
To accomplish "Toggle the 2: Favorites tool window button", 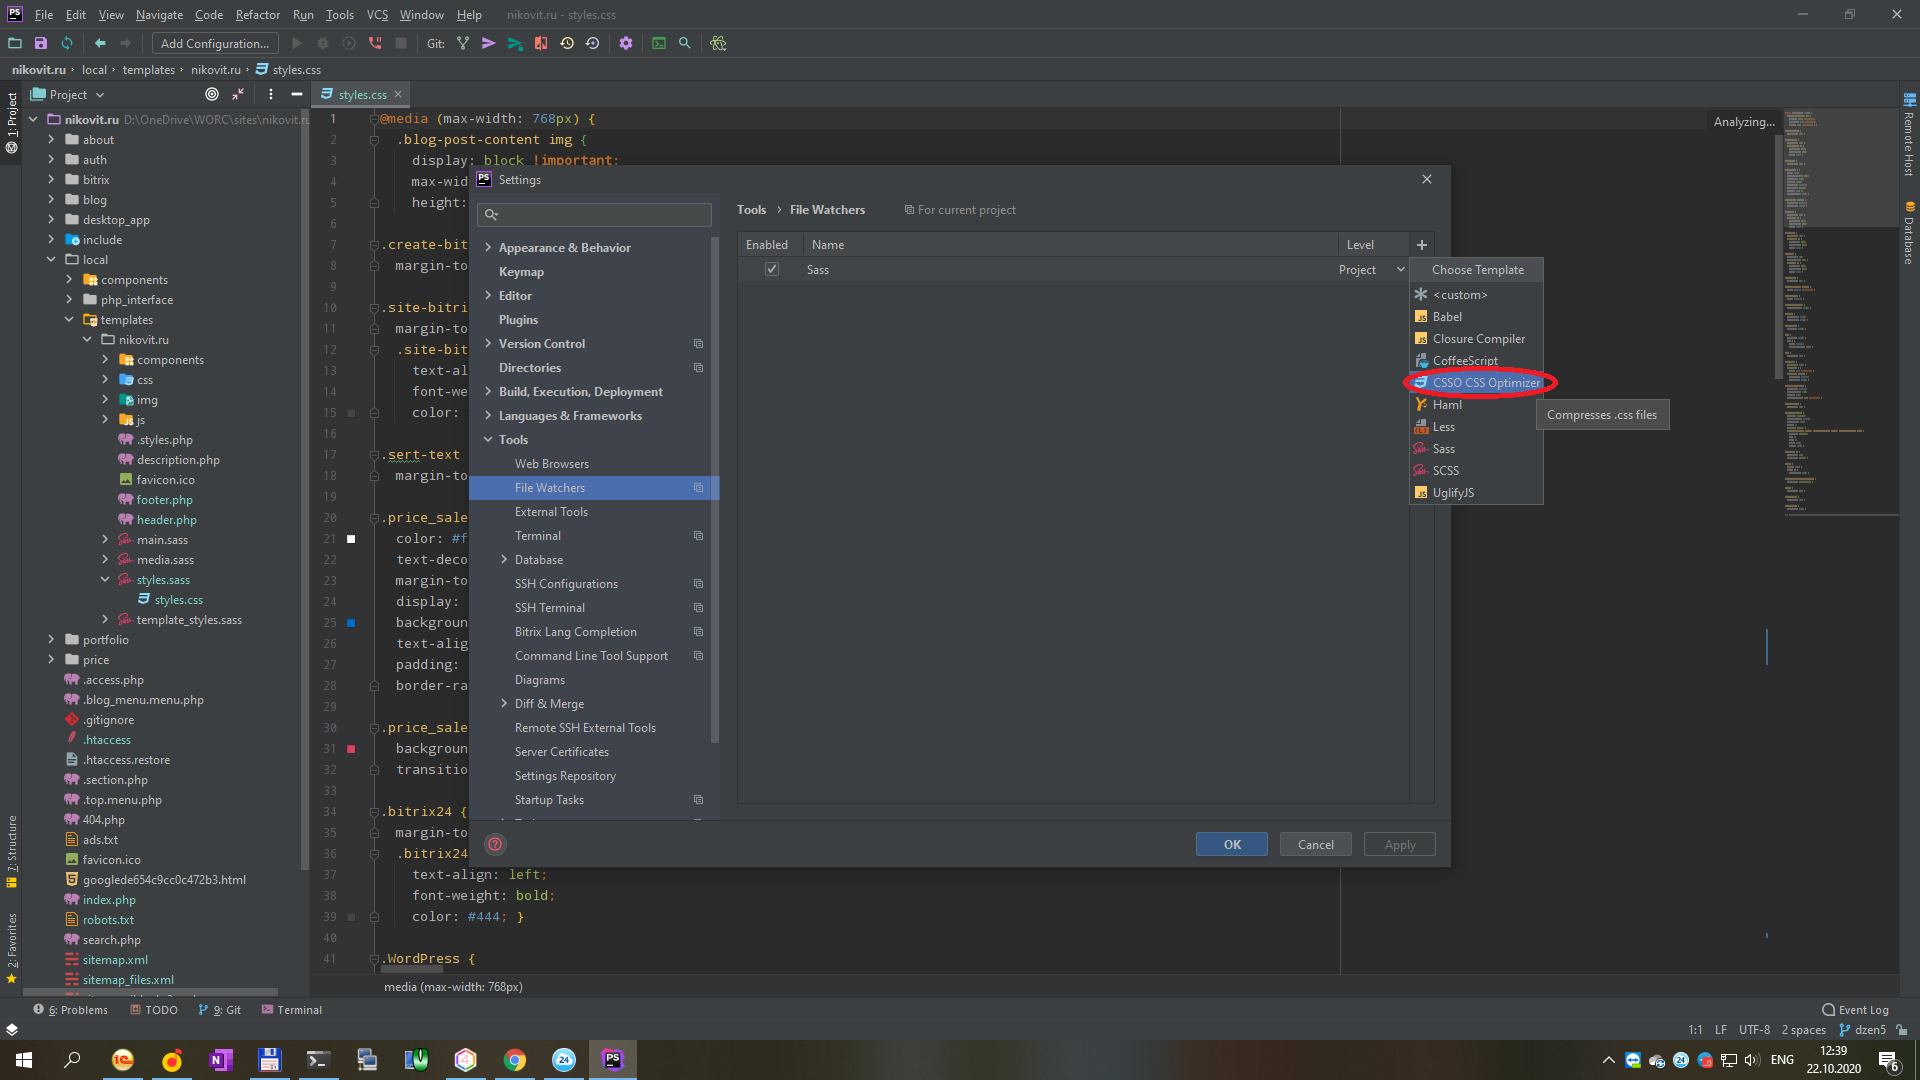I will coord(11,947).
